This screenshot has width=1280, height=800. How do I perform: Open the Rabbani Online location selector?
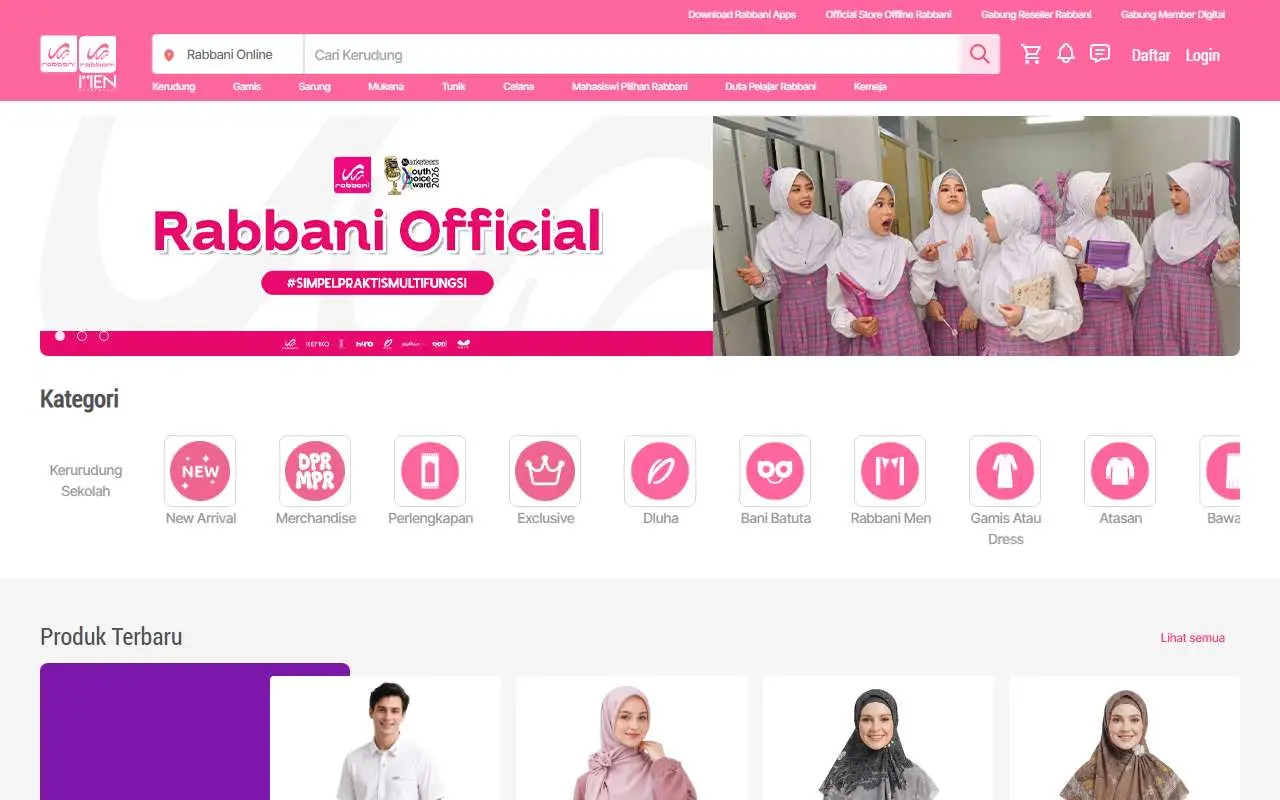click(x=228, y=54)
